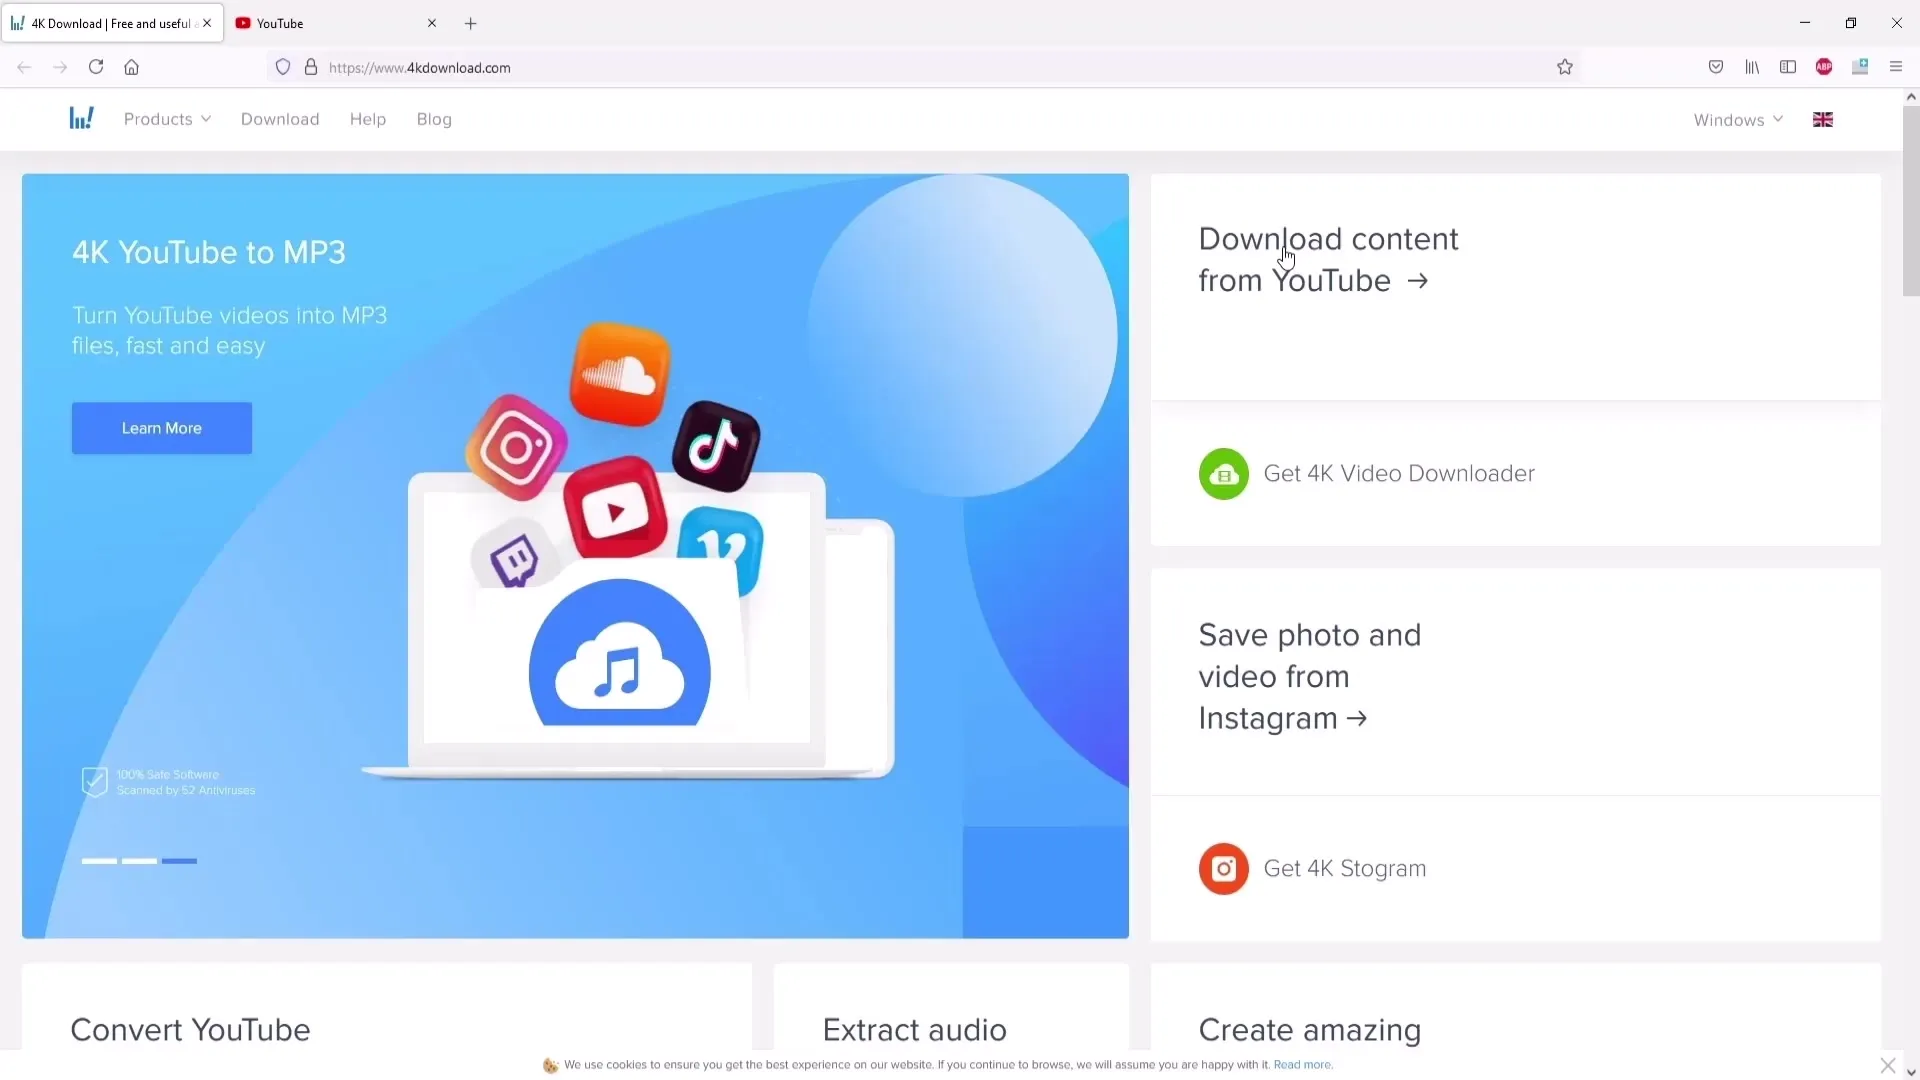Screen dimensions: 1920x1080
Task: Click the Blog menu item
Action: (x=434, y=119)
